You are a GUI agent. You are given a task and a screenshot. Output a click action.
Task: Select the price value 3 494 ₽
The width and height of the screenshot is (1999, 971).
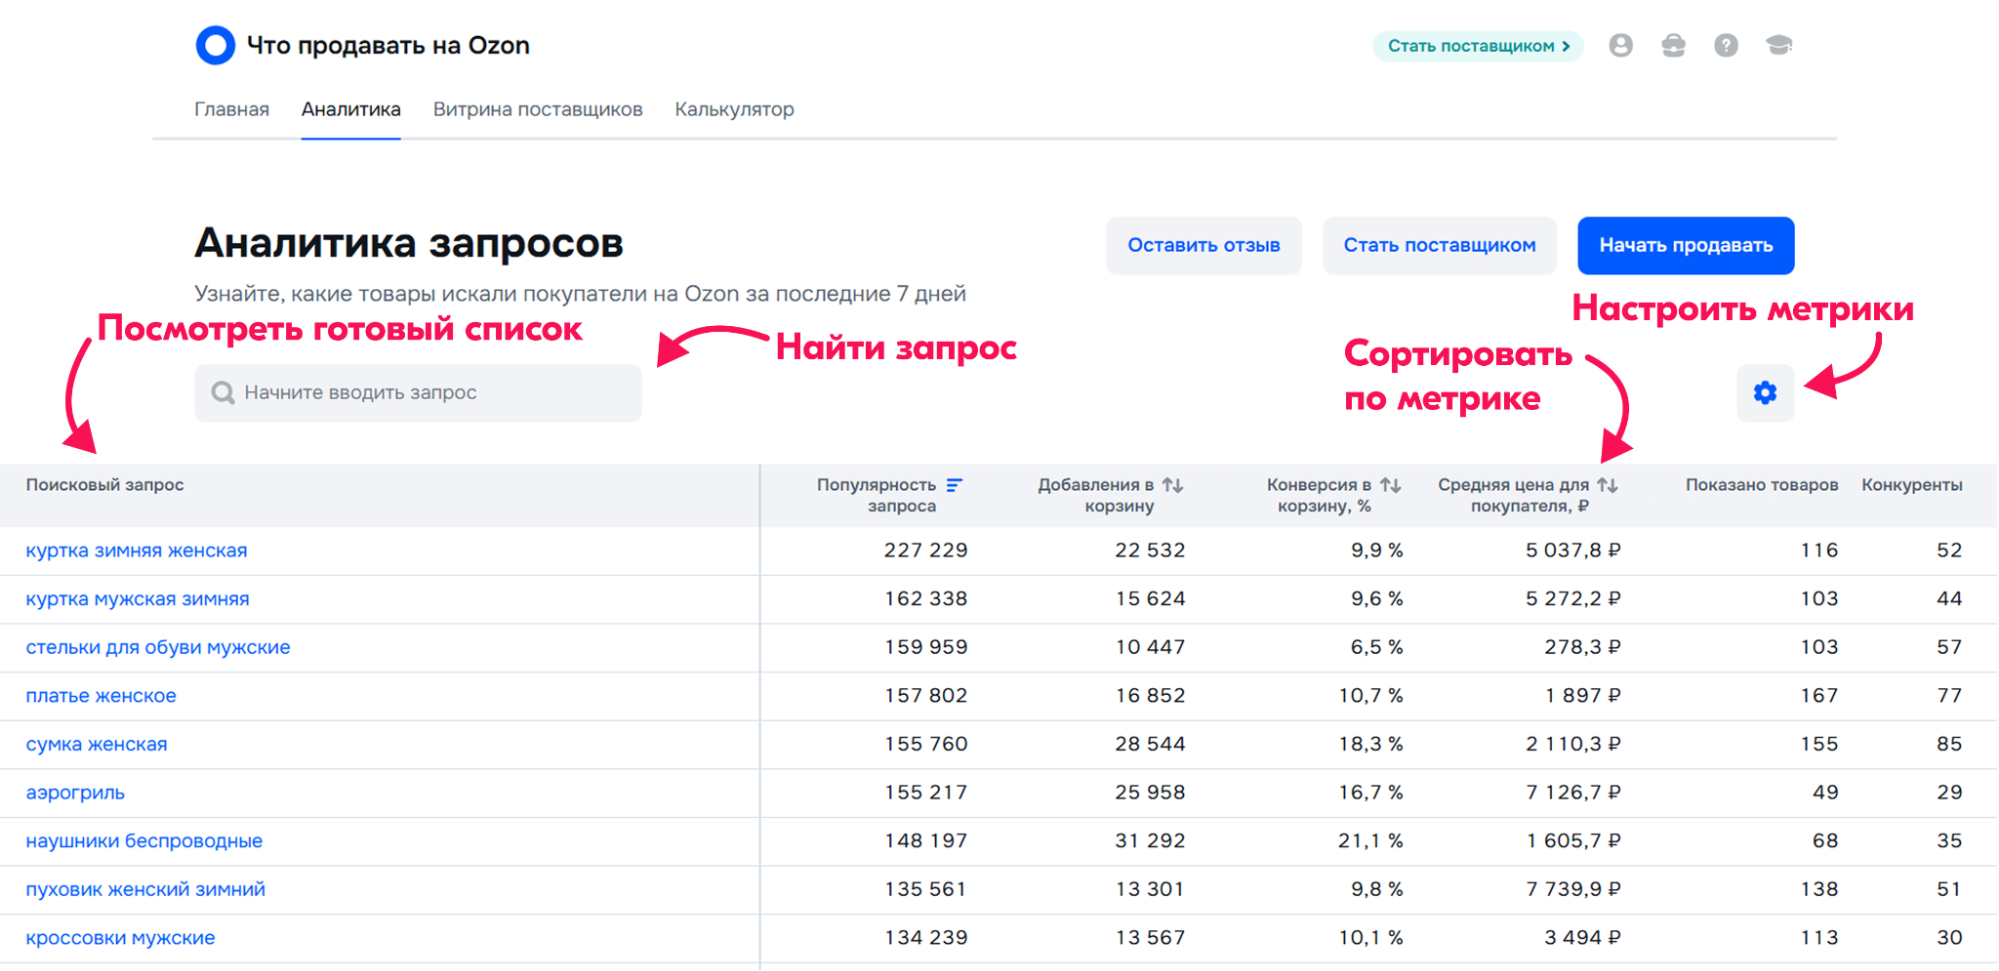pyautogui.click(x=1582, y=938)
